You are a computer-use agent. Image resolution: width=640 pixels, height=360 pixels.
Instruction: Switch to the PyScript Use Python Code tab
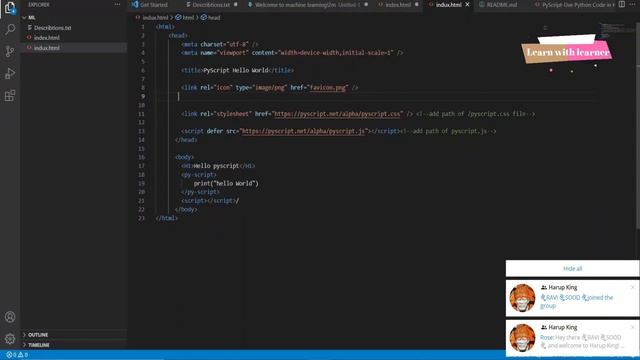tap(577, 4)
